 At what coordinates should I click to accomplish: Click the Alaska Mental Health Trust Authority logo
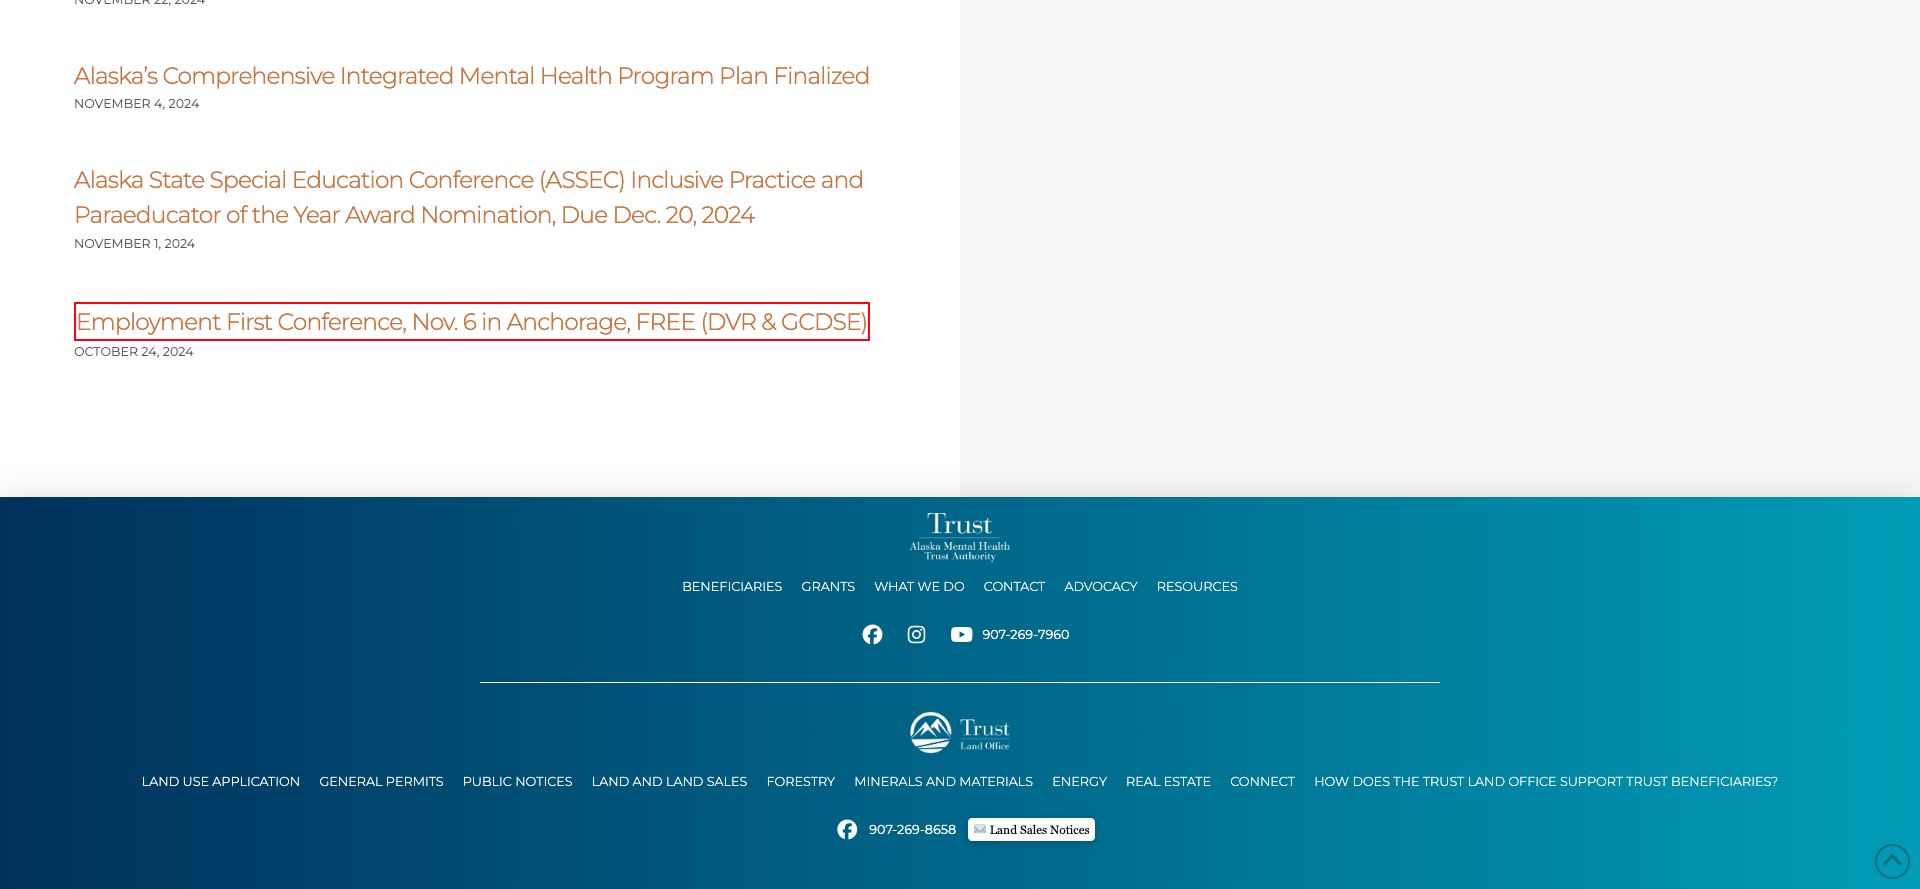coord(959,537)
